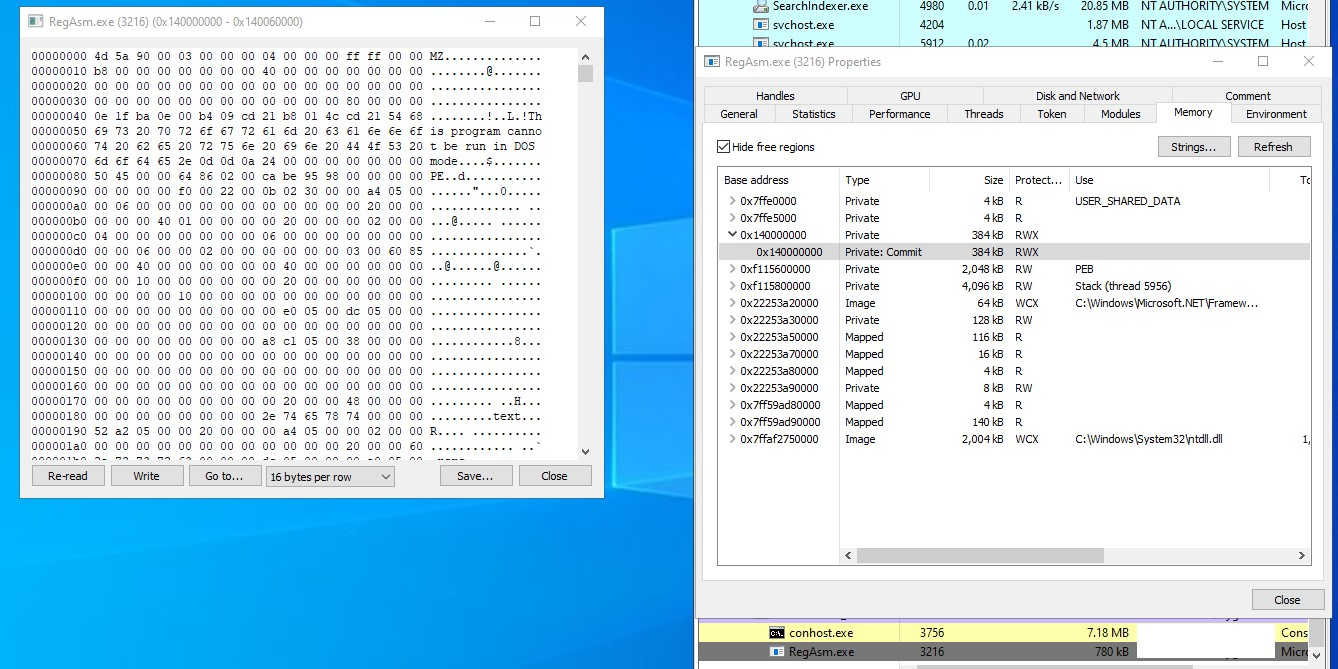Click the C:\Windows\System32\ntdll.dll path
The width and height of the screenshot is (1338, 669).
point(1148,439)
